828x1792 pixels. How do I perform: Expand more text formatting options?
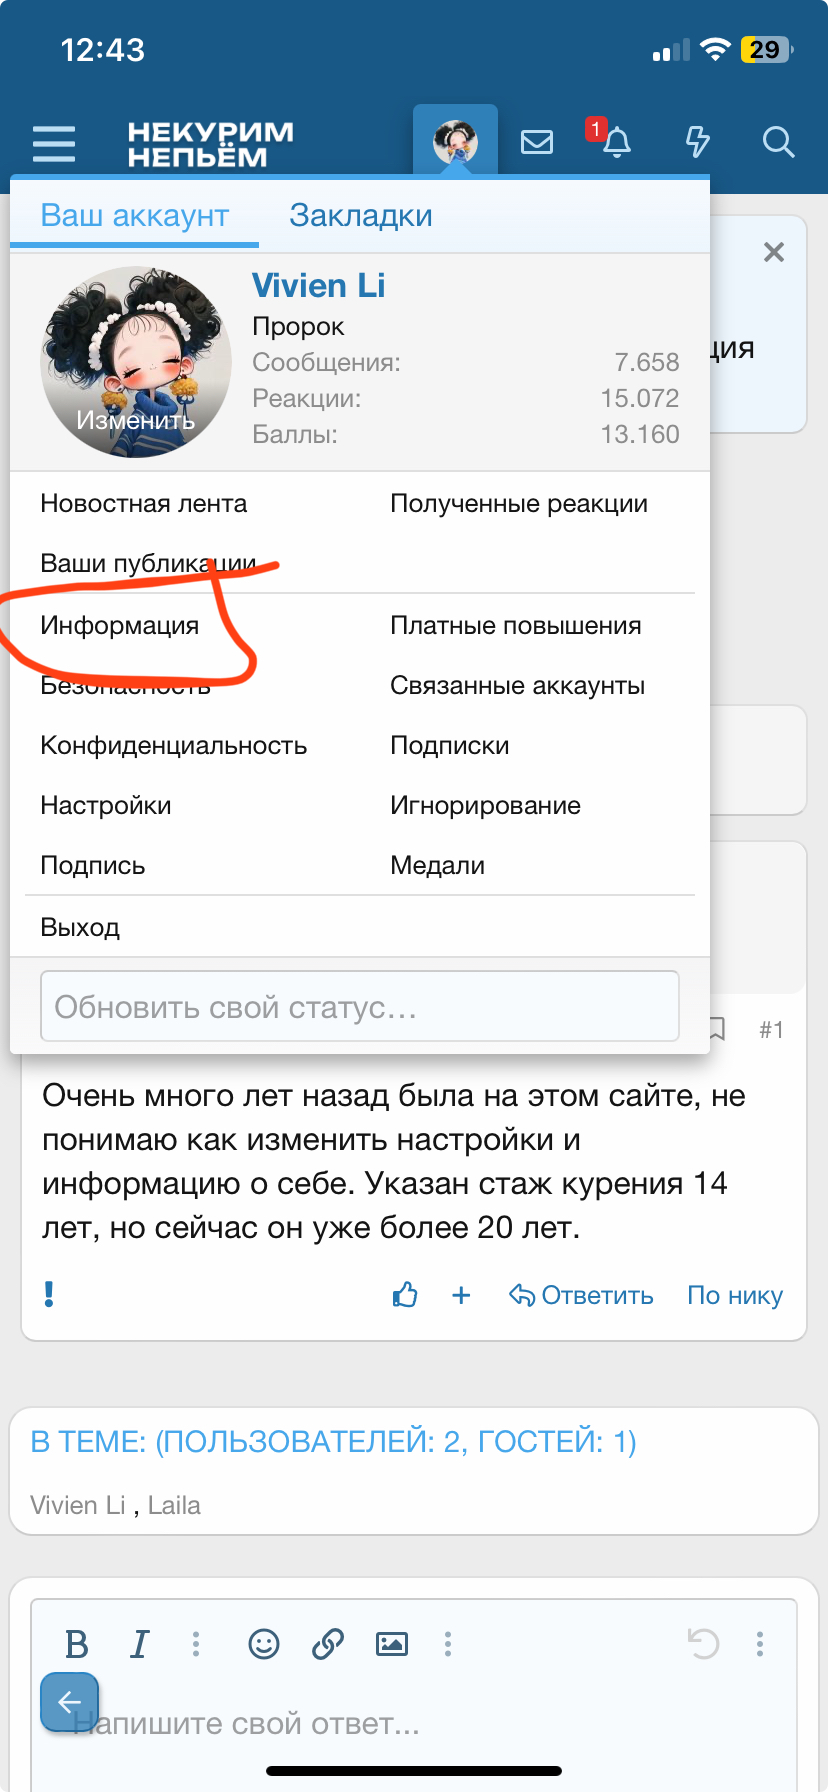(196, 1643)
